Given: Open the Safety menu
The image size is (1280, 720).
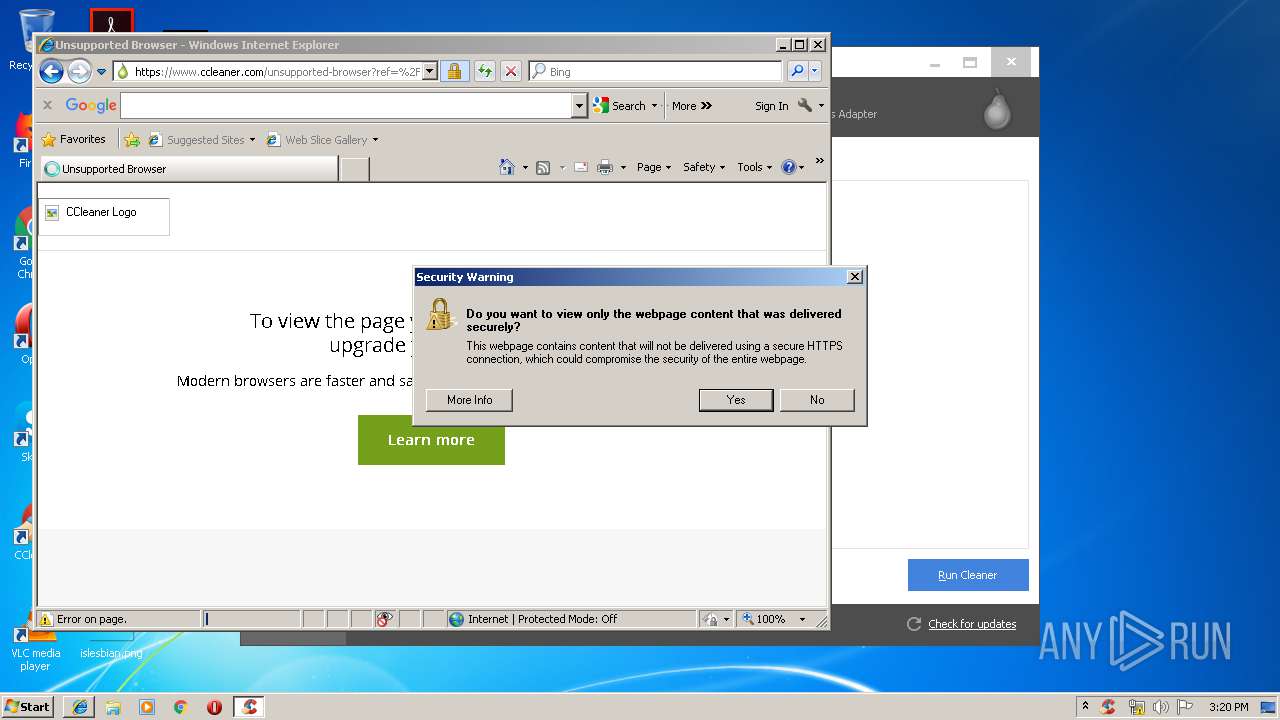Looking at the screenshot, I should pos(704,167).
